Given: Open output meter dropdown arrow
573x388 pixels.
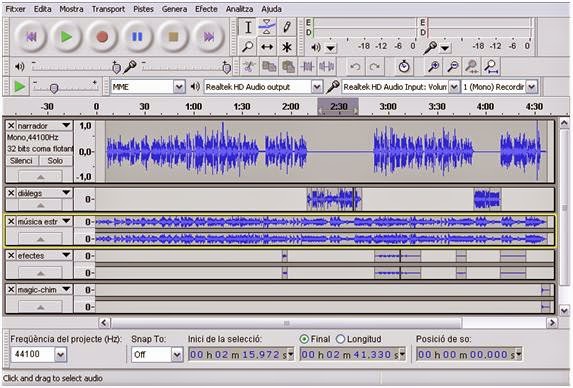Looking at the screenshot, I should tap(330, 48).
